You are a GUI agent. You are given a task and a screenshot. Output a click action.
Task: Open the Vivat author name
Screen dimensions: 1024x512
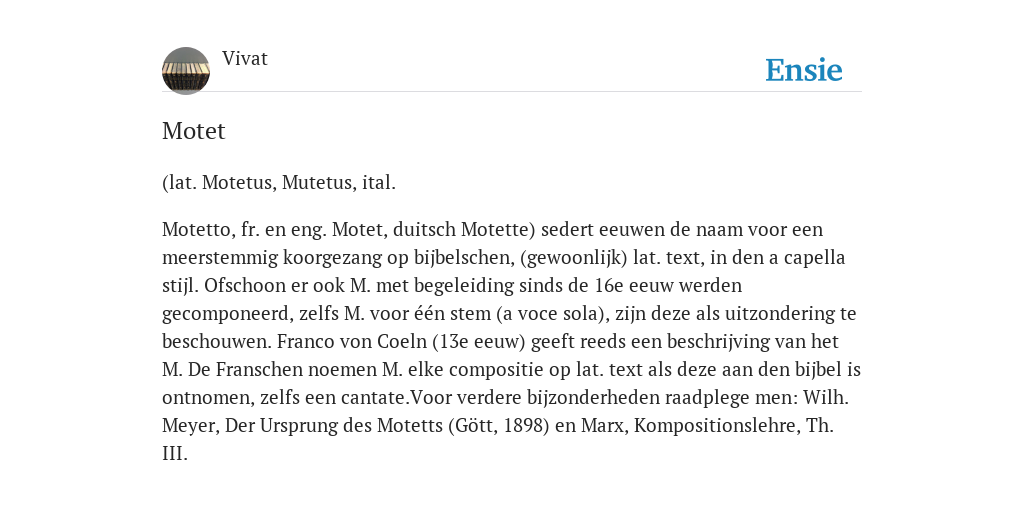tap(245, 59)
